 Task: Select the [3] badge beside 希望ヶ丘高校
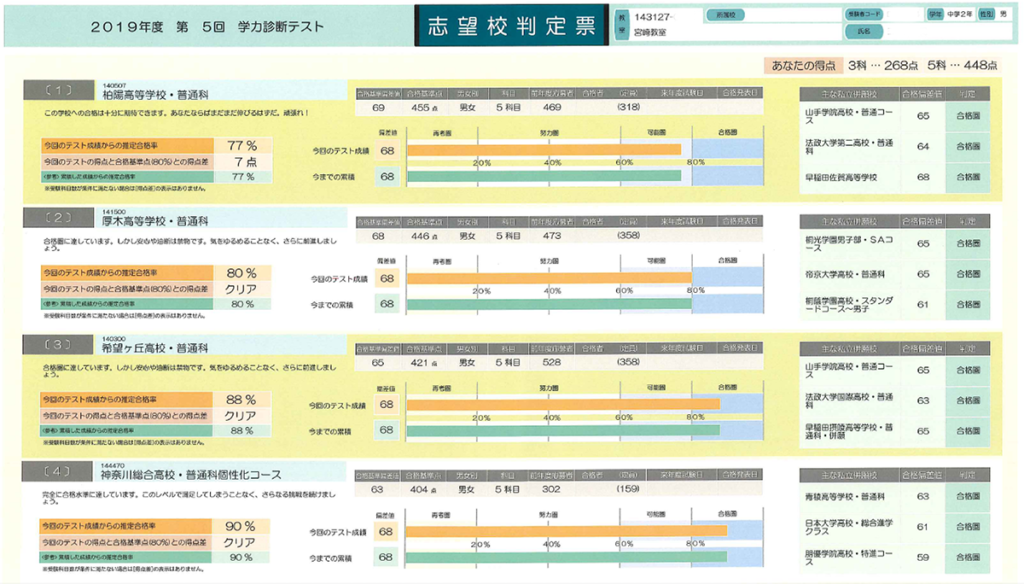(58, 347)
